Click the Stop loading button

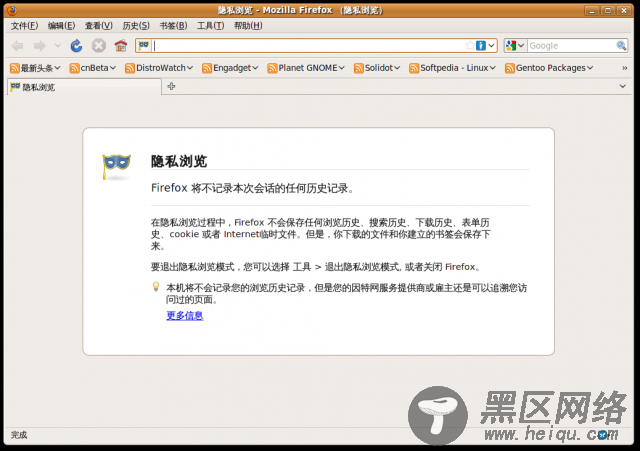98,46
